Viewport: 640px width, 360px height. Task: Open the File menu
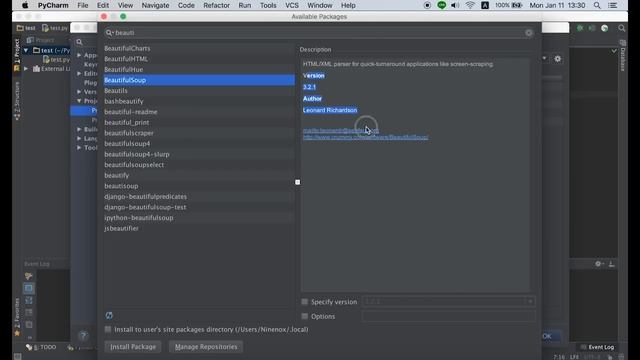click(83, 5)
